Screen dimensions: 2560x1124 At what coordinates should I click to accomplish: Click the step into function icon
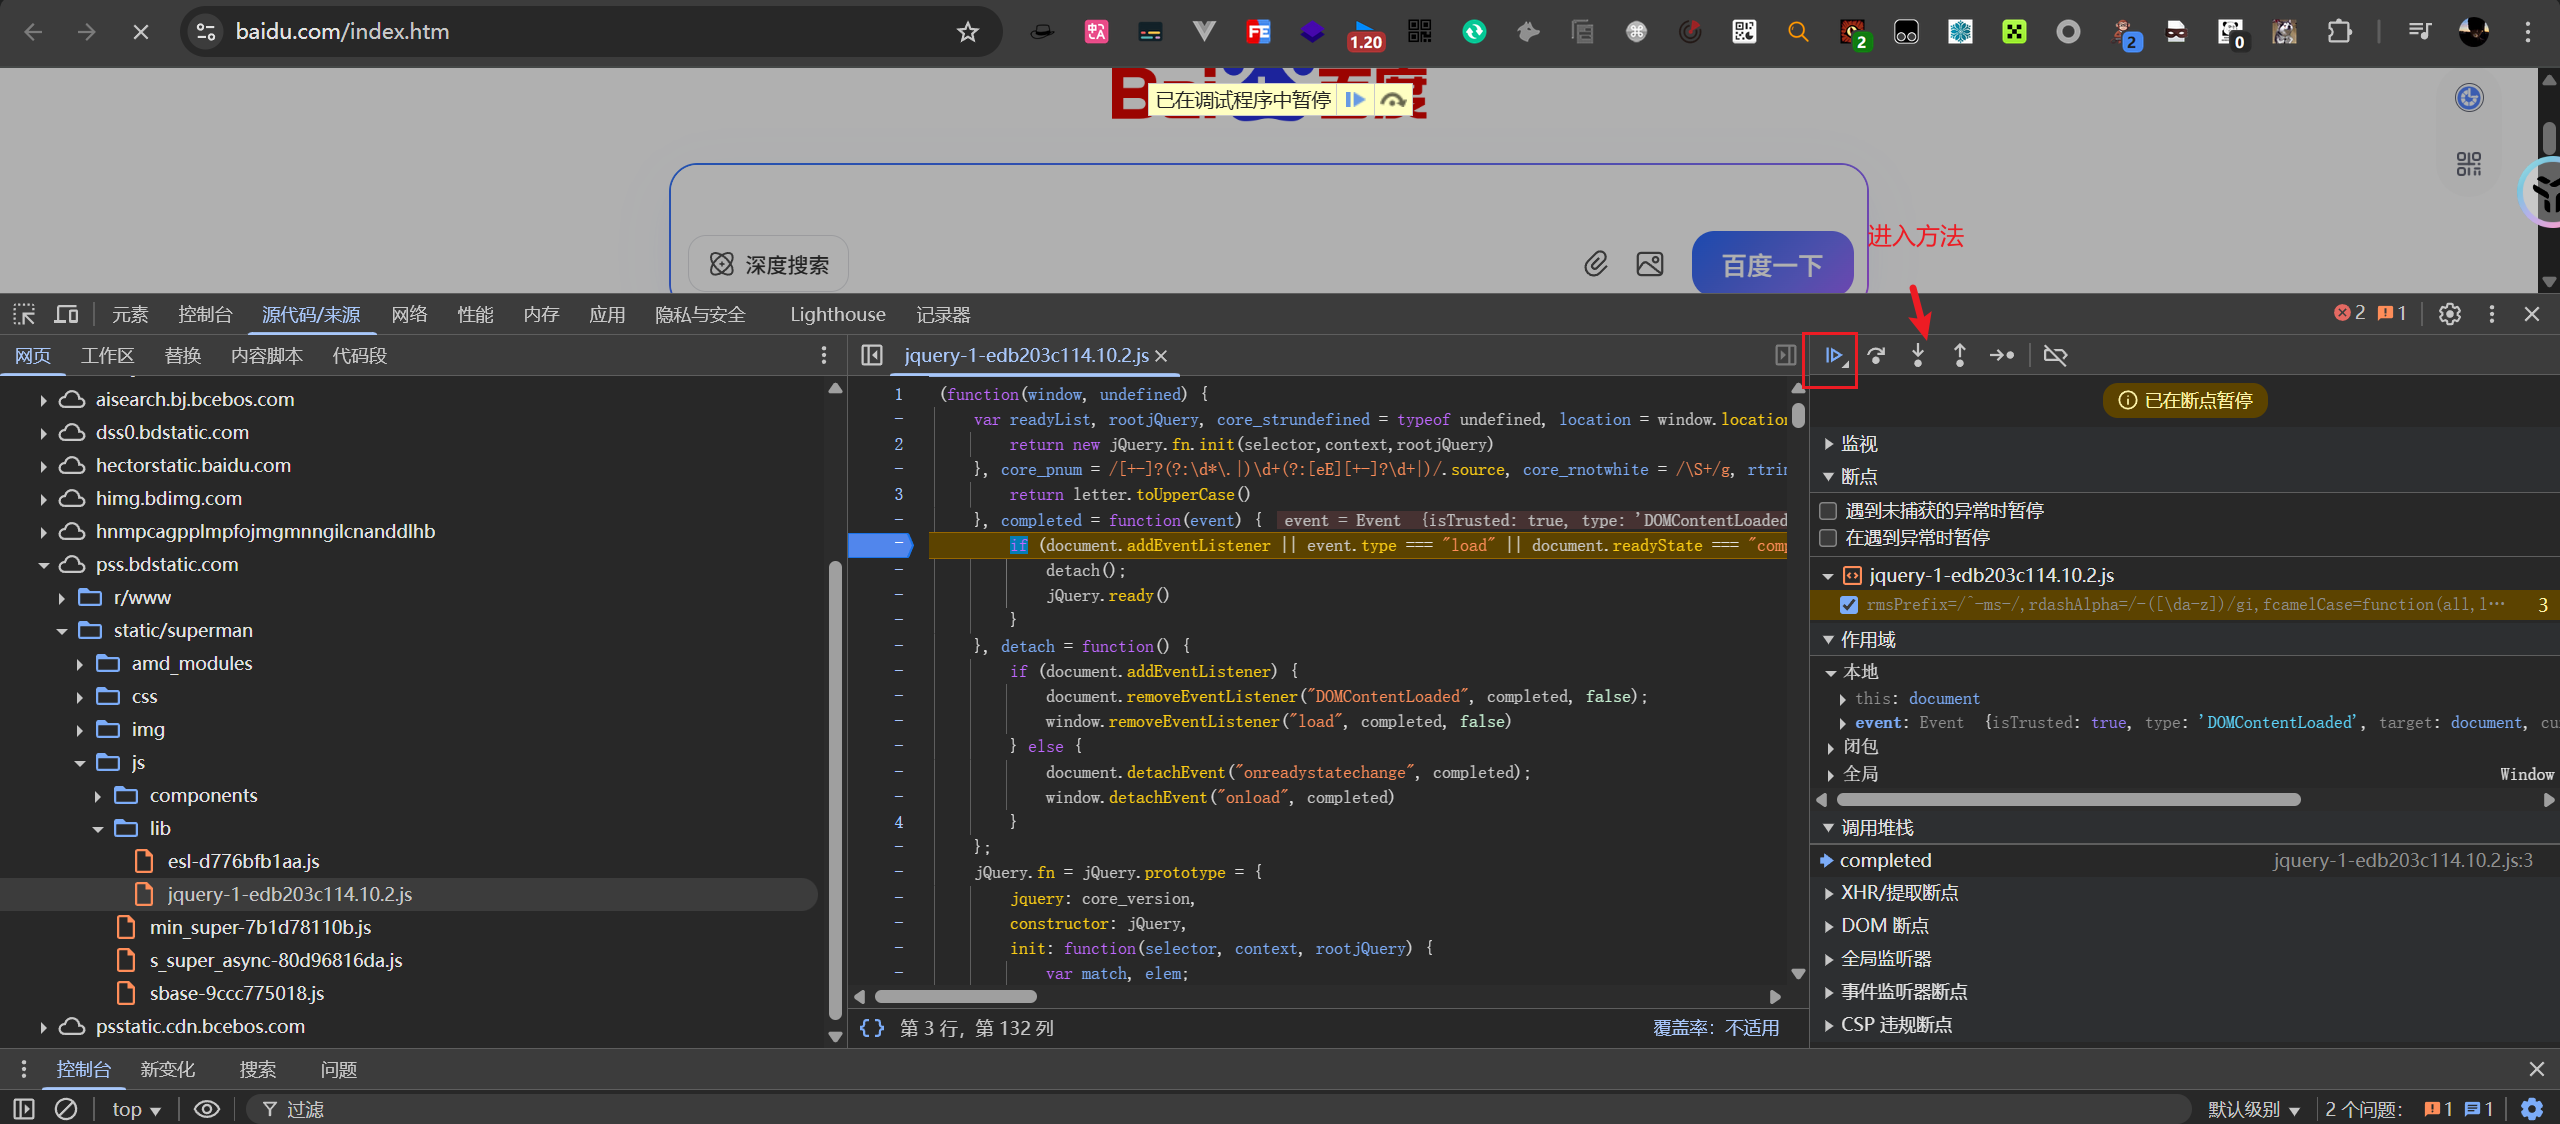pos(1918,355)
